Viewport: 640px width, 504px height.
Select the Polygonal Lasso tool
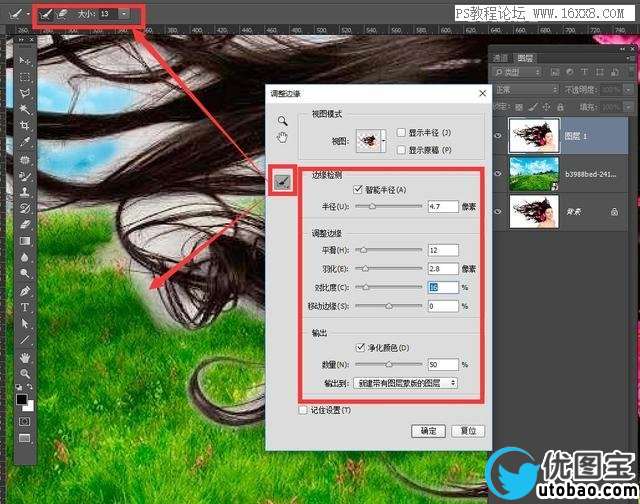point(24,93)
